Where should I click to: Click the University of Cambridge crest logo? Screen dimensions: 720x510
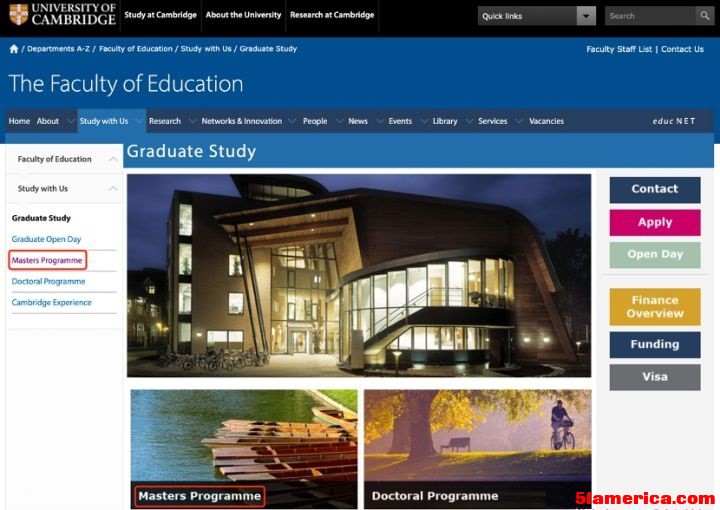[18, 14]
